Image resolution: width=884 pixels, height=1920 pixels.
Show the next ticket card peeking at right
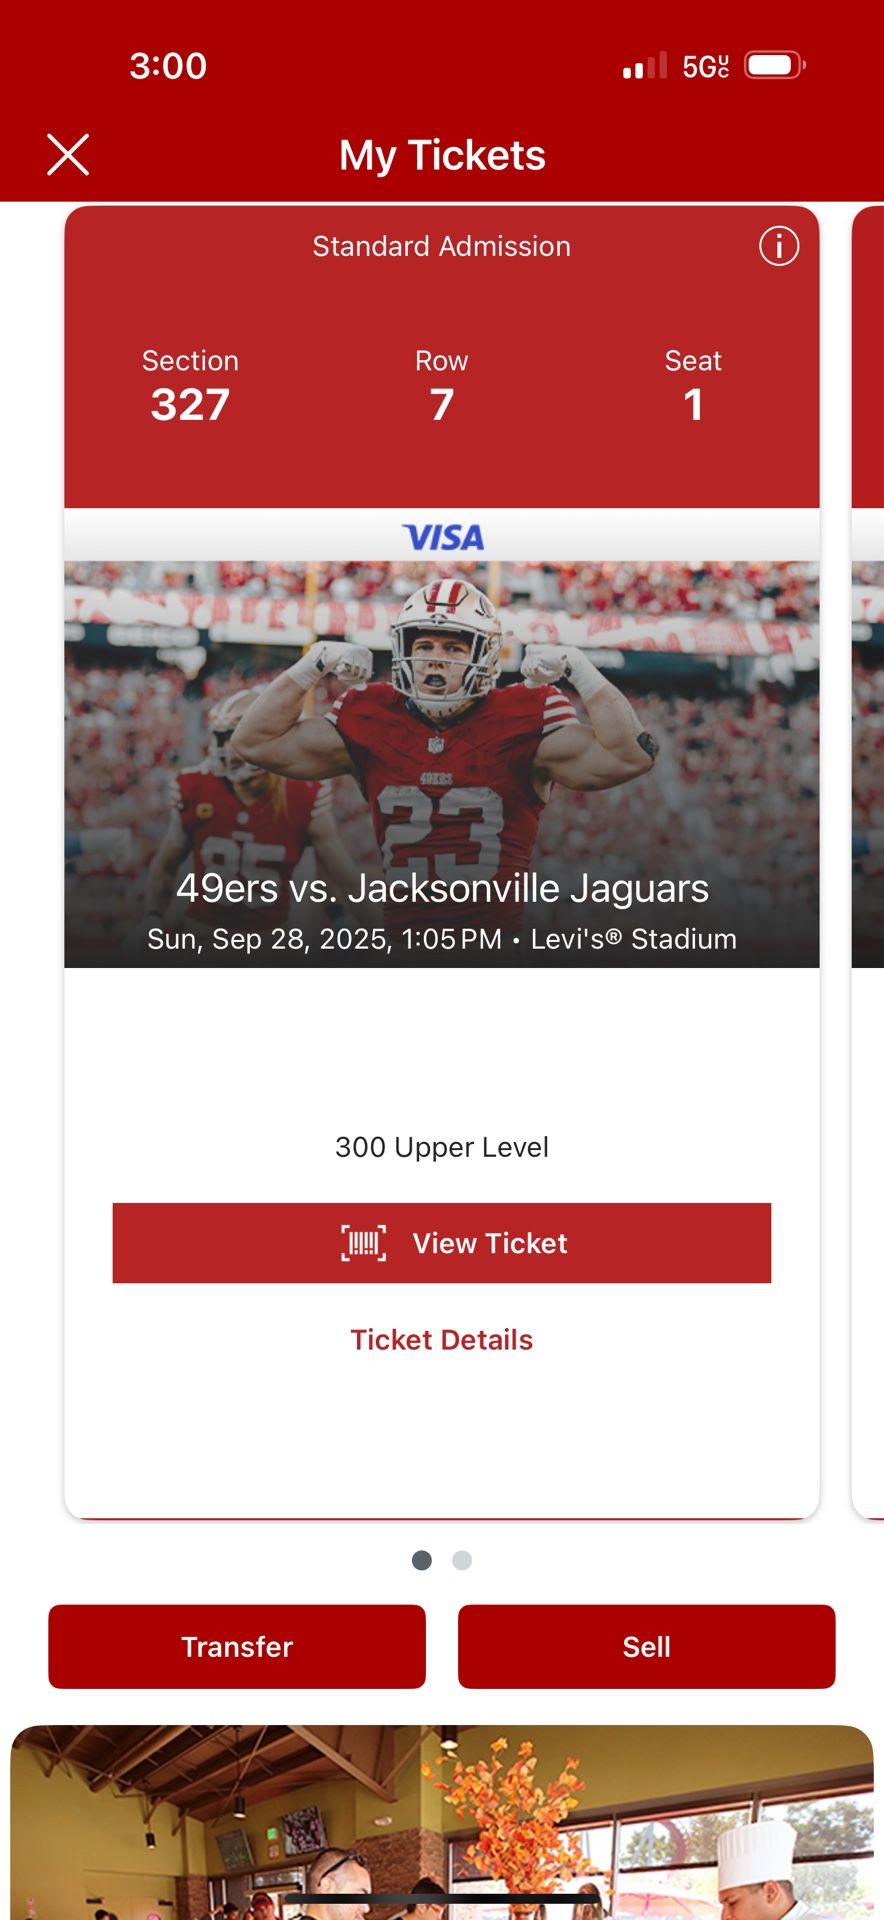(x=867, y=860)
